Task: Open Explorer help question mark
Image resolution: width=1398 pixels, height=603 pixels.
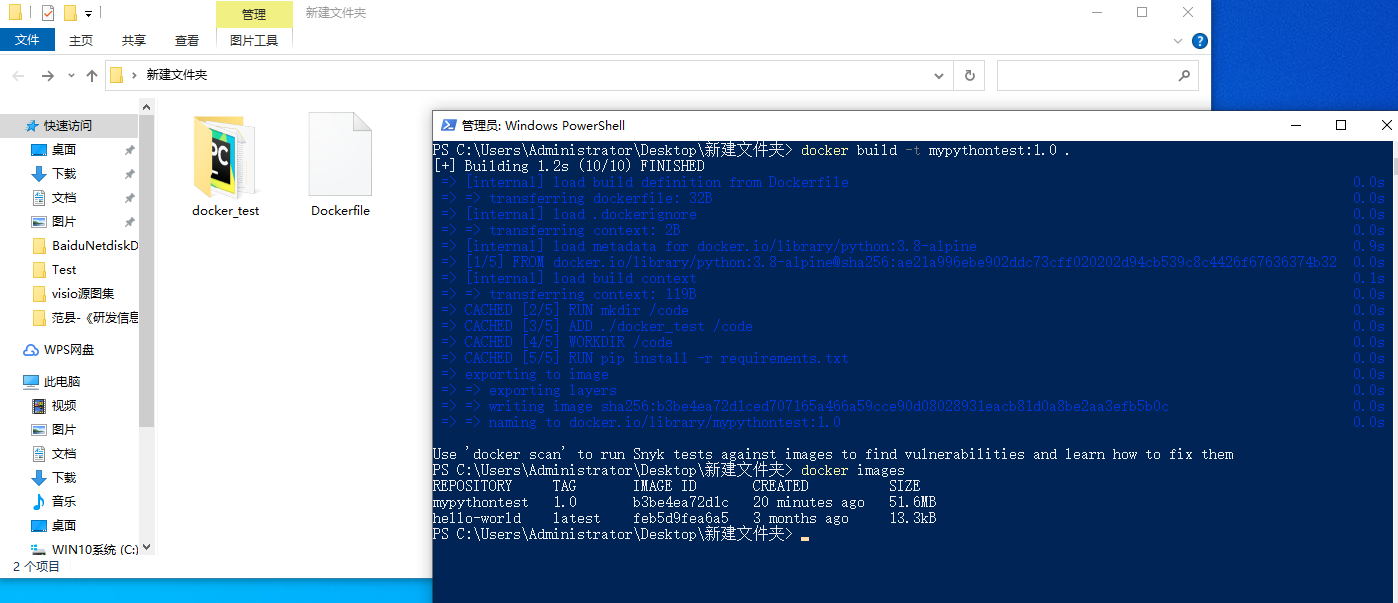Action: click(1200, 41)
